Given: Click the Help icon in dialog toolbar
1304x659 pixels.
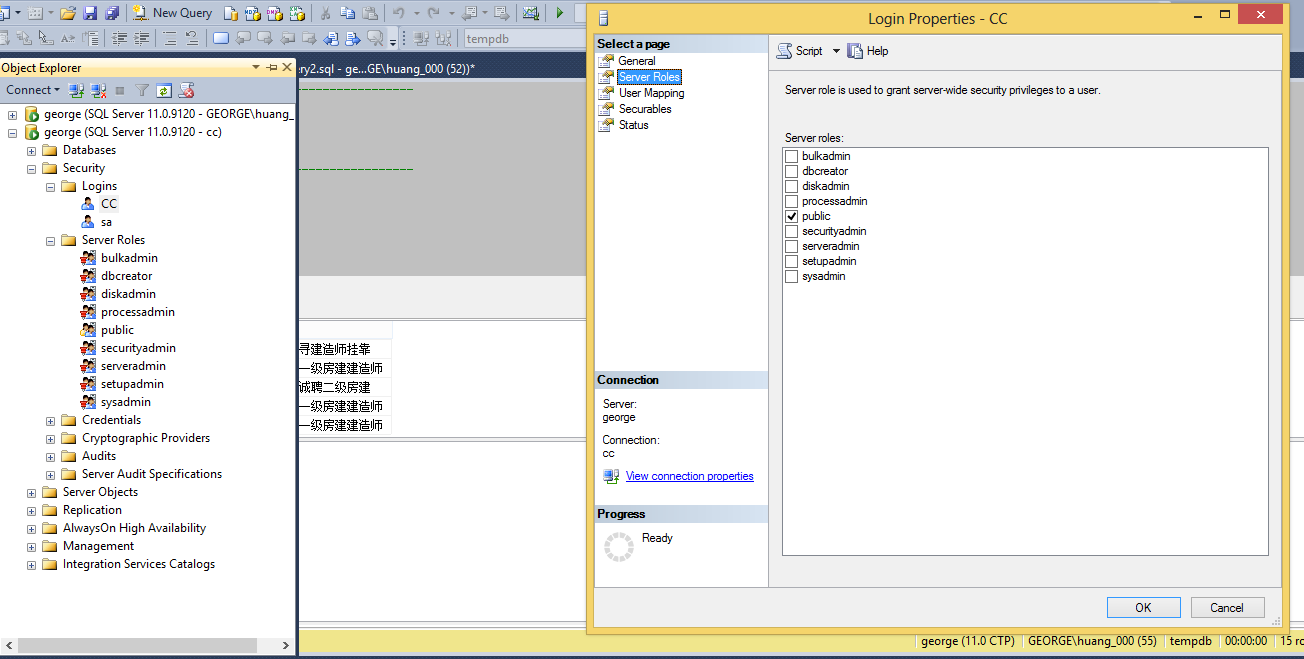Looking at the screenshot, I should pyautogui.click(x=855, y=51).
